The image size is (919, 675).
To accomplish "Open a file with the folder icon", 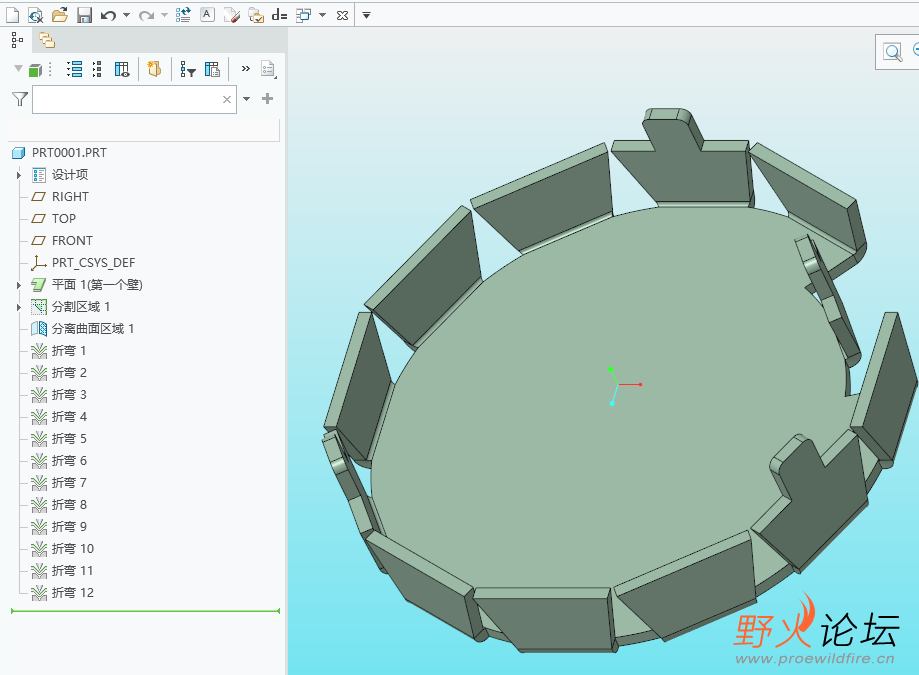I will coord(60,15).
